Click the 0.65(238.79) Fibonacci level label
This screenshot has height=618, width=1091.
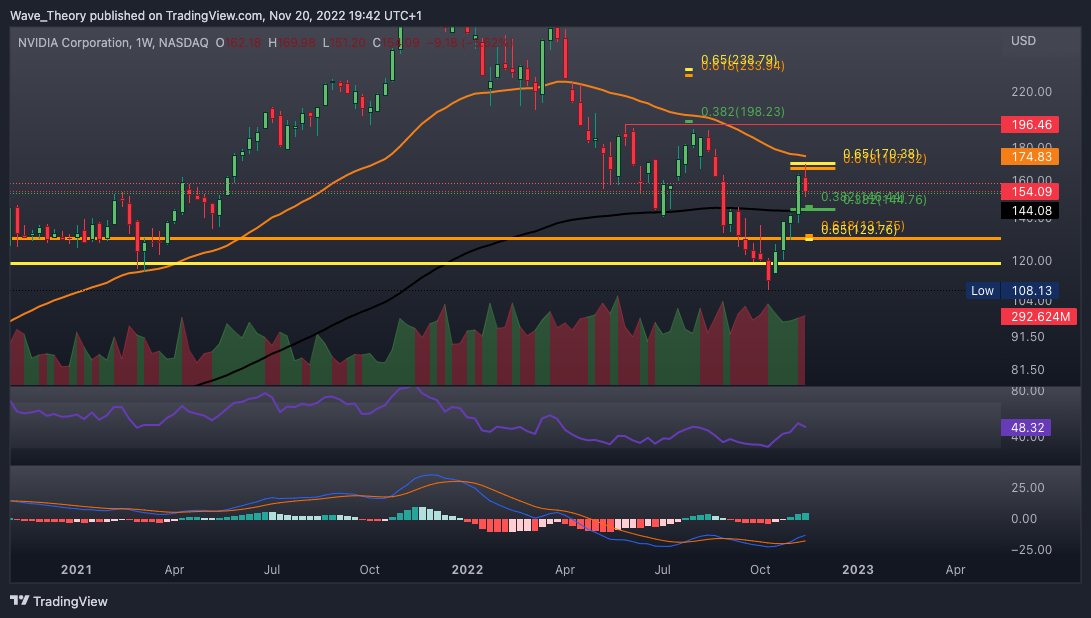[738, 60]
